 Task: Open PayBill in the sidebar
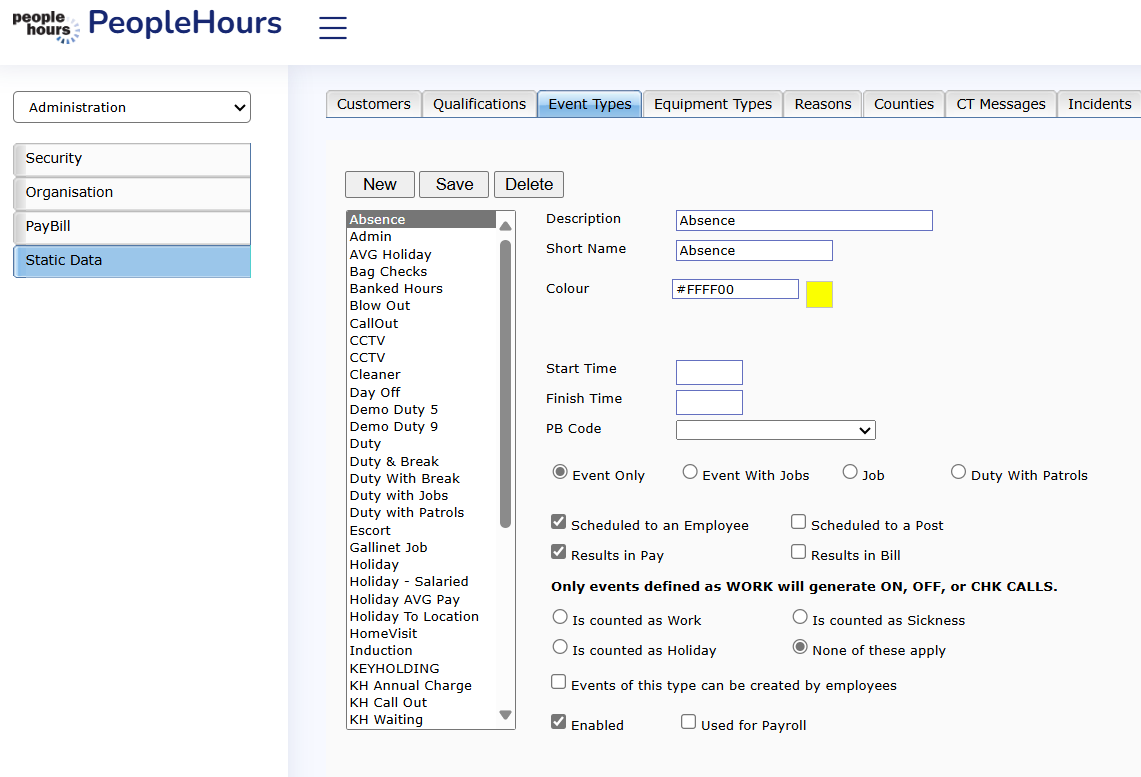coord(132,227)
